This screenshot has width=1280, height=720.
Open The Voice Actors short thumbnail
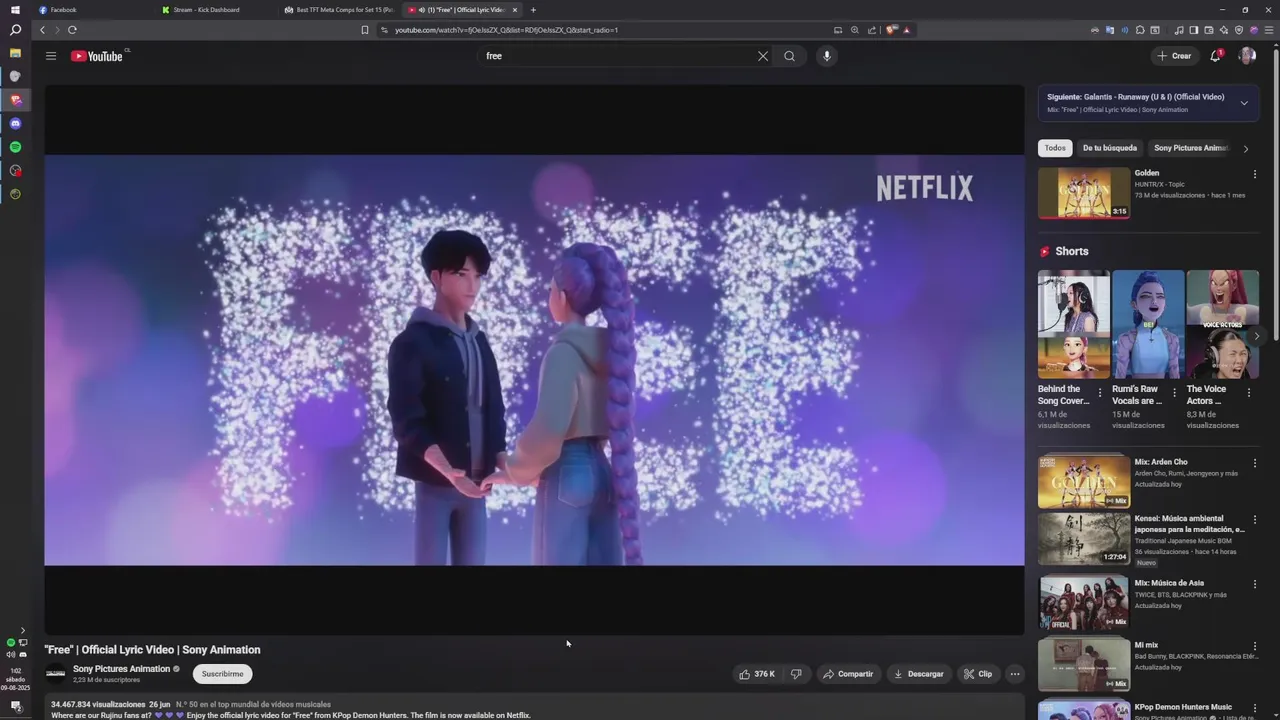point(1222,324)
